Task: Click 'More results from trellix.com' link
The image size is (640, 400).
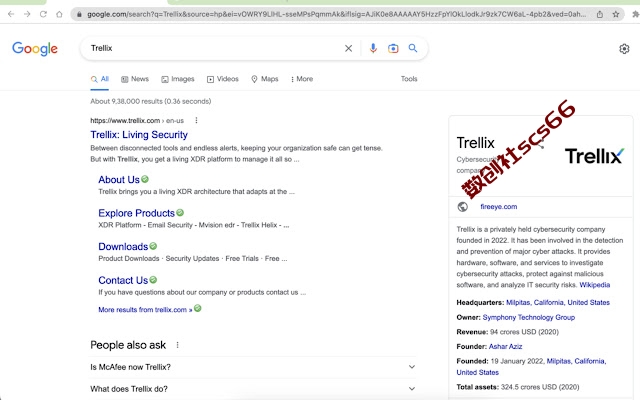Action: point(145,310)
